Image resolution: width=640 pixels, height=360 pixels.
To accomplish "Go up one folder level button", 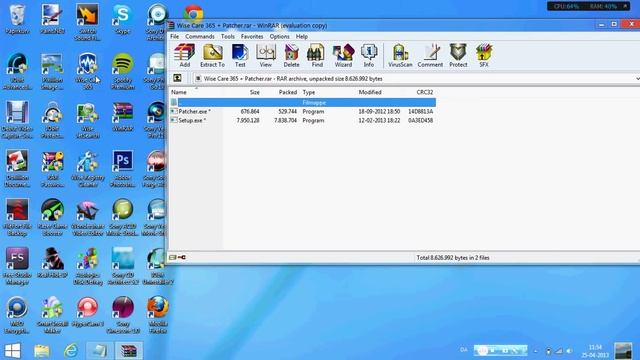I will pos(177,78).
